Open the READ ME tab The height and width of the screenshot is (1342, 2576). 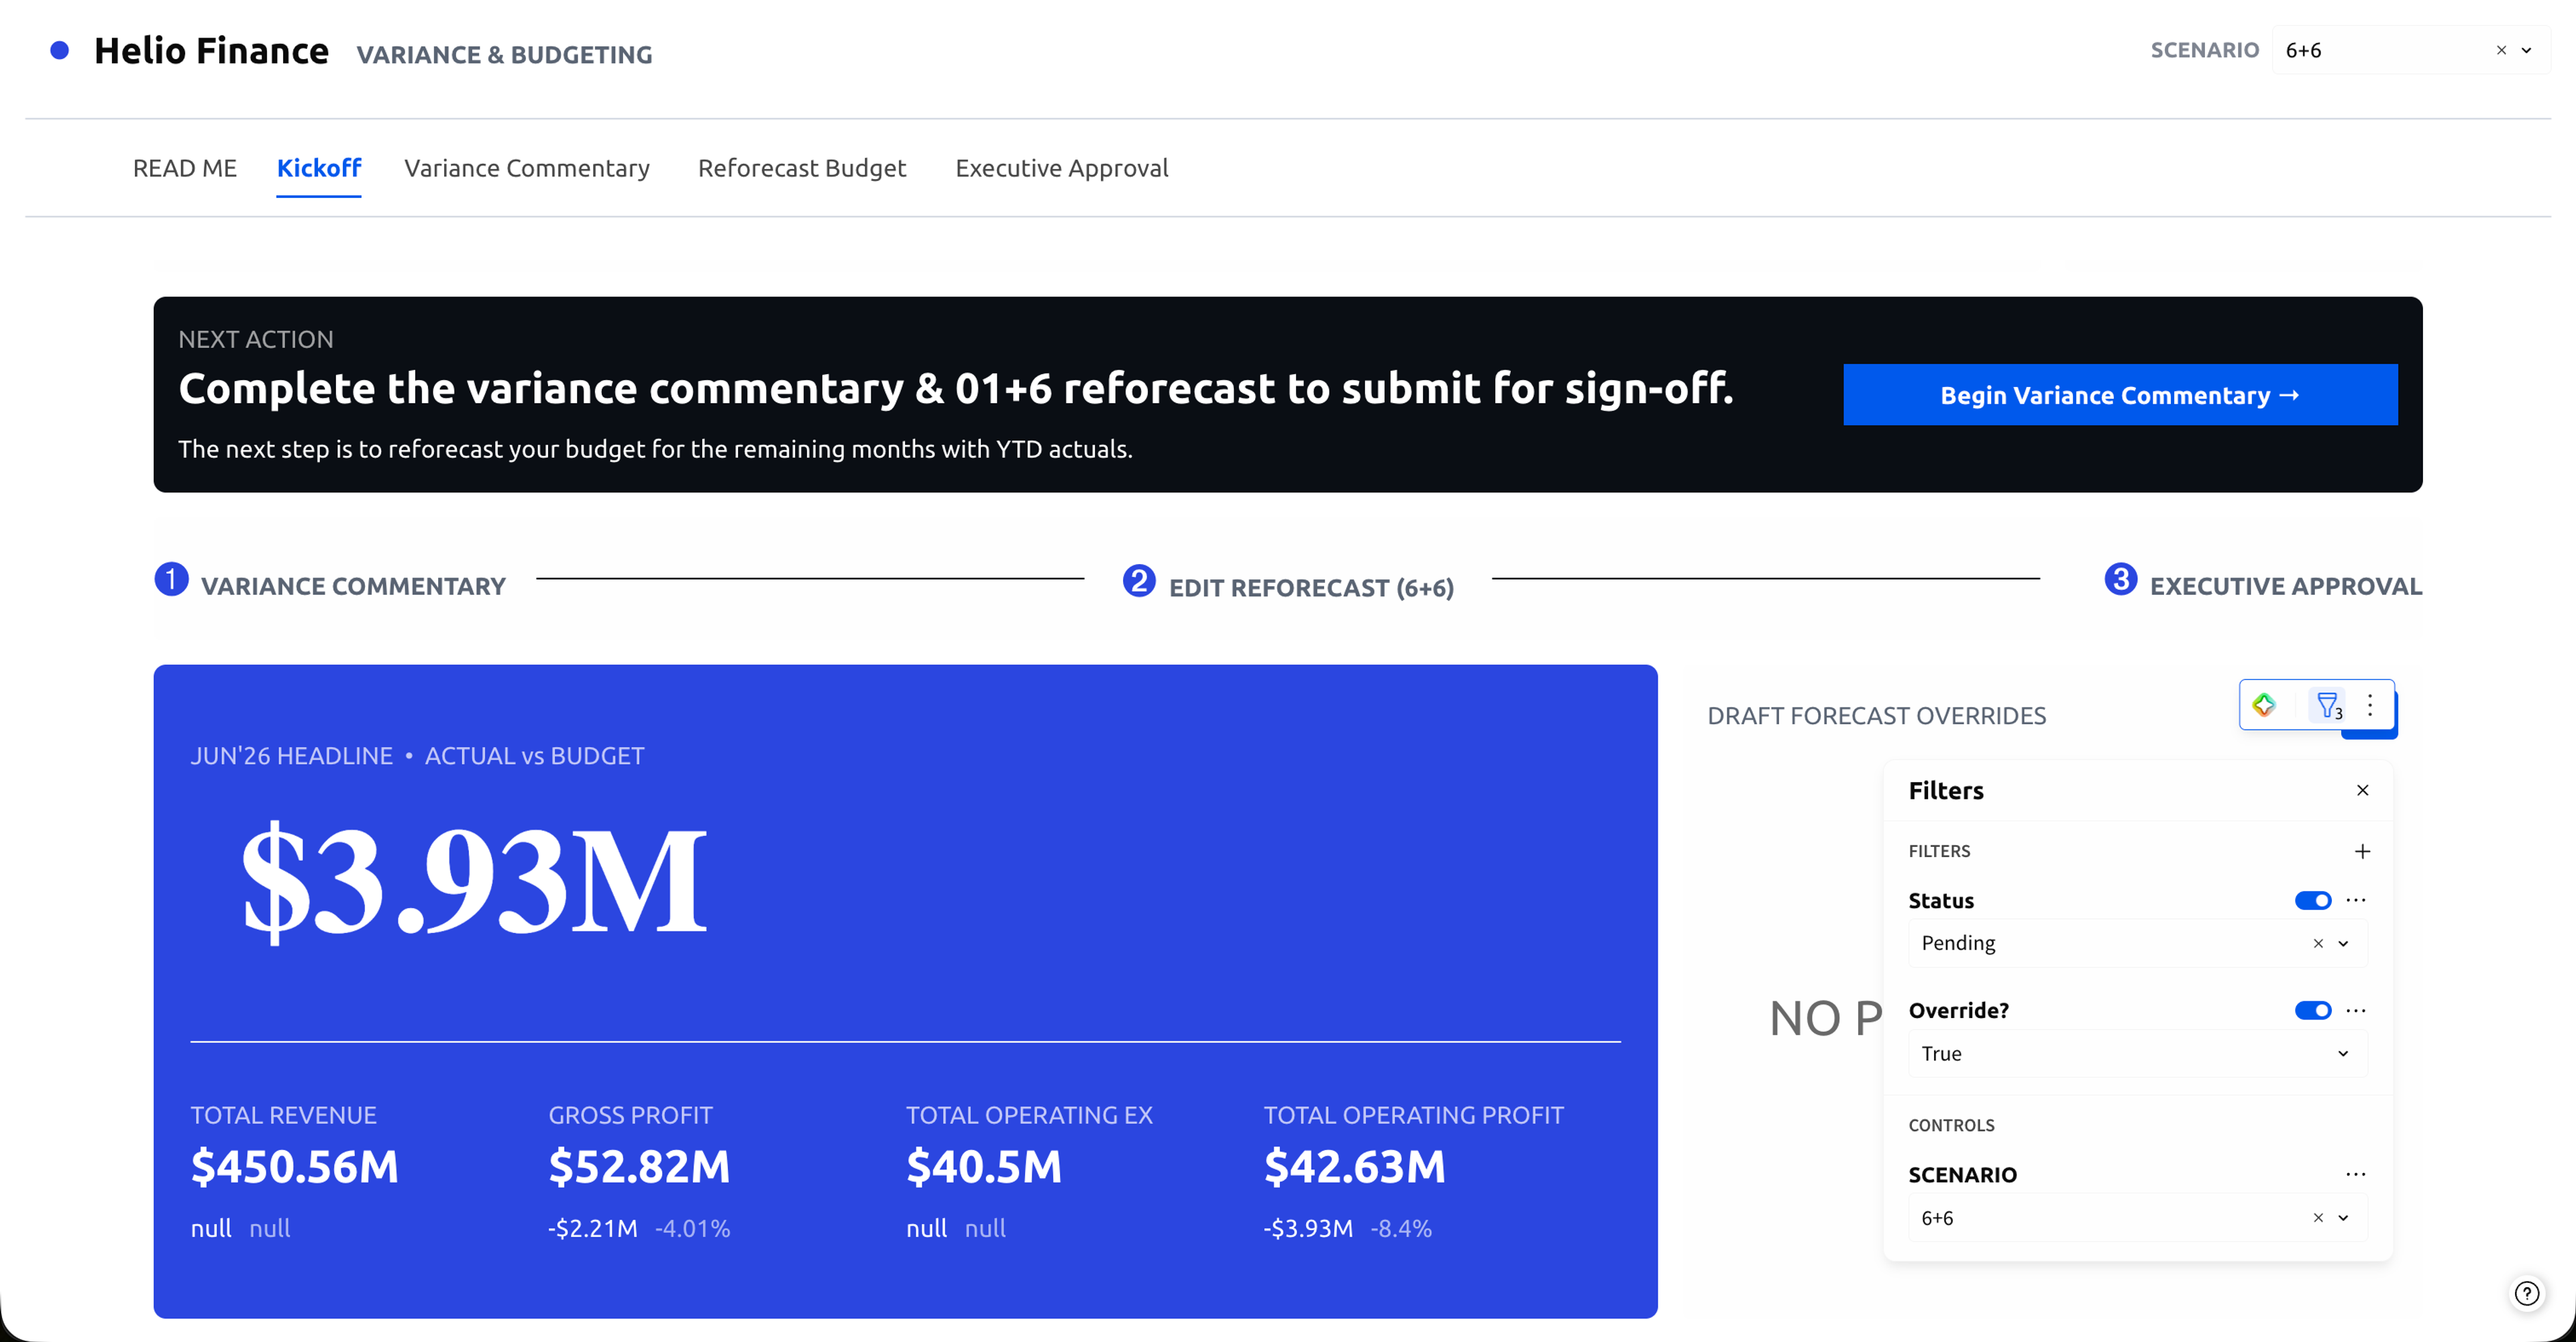click(184, 168)
